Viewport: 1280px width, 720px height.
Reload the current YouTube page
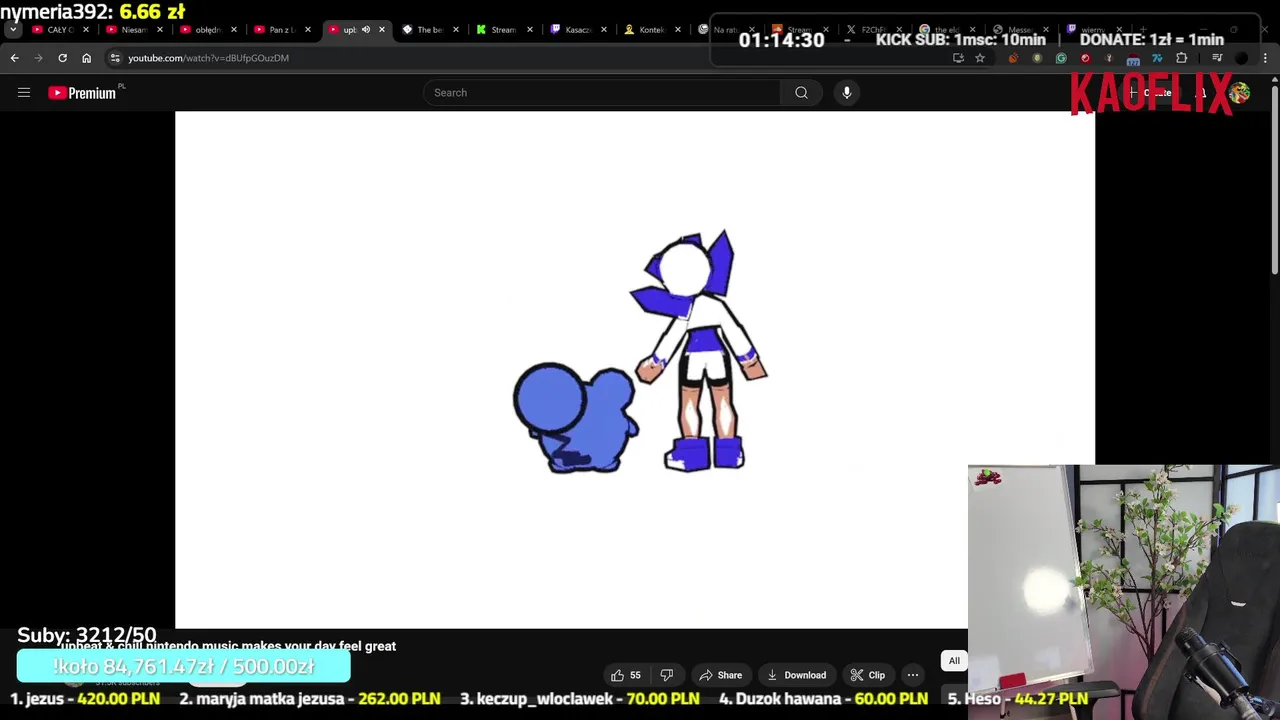coord(62,58)
